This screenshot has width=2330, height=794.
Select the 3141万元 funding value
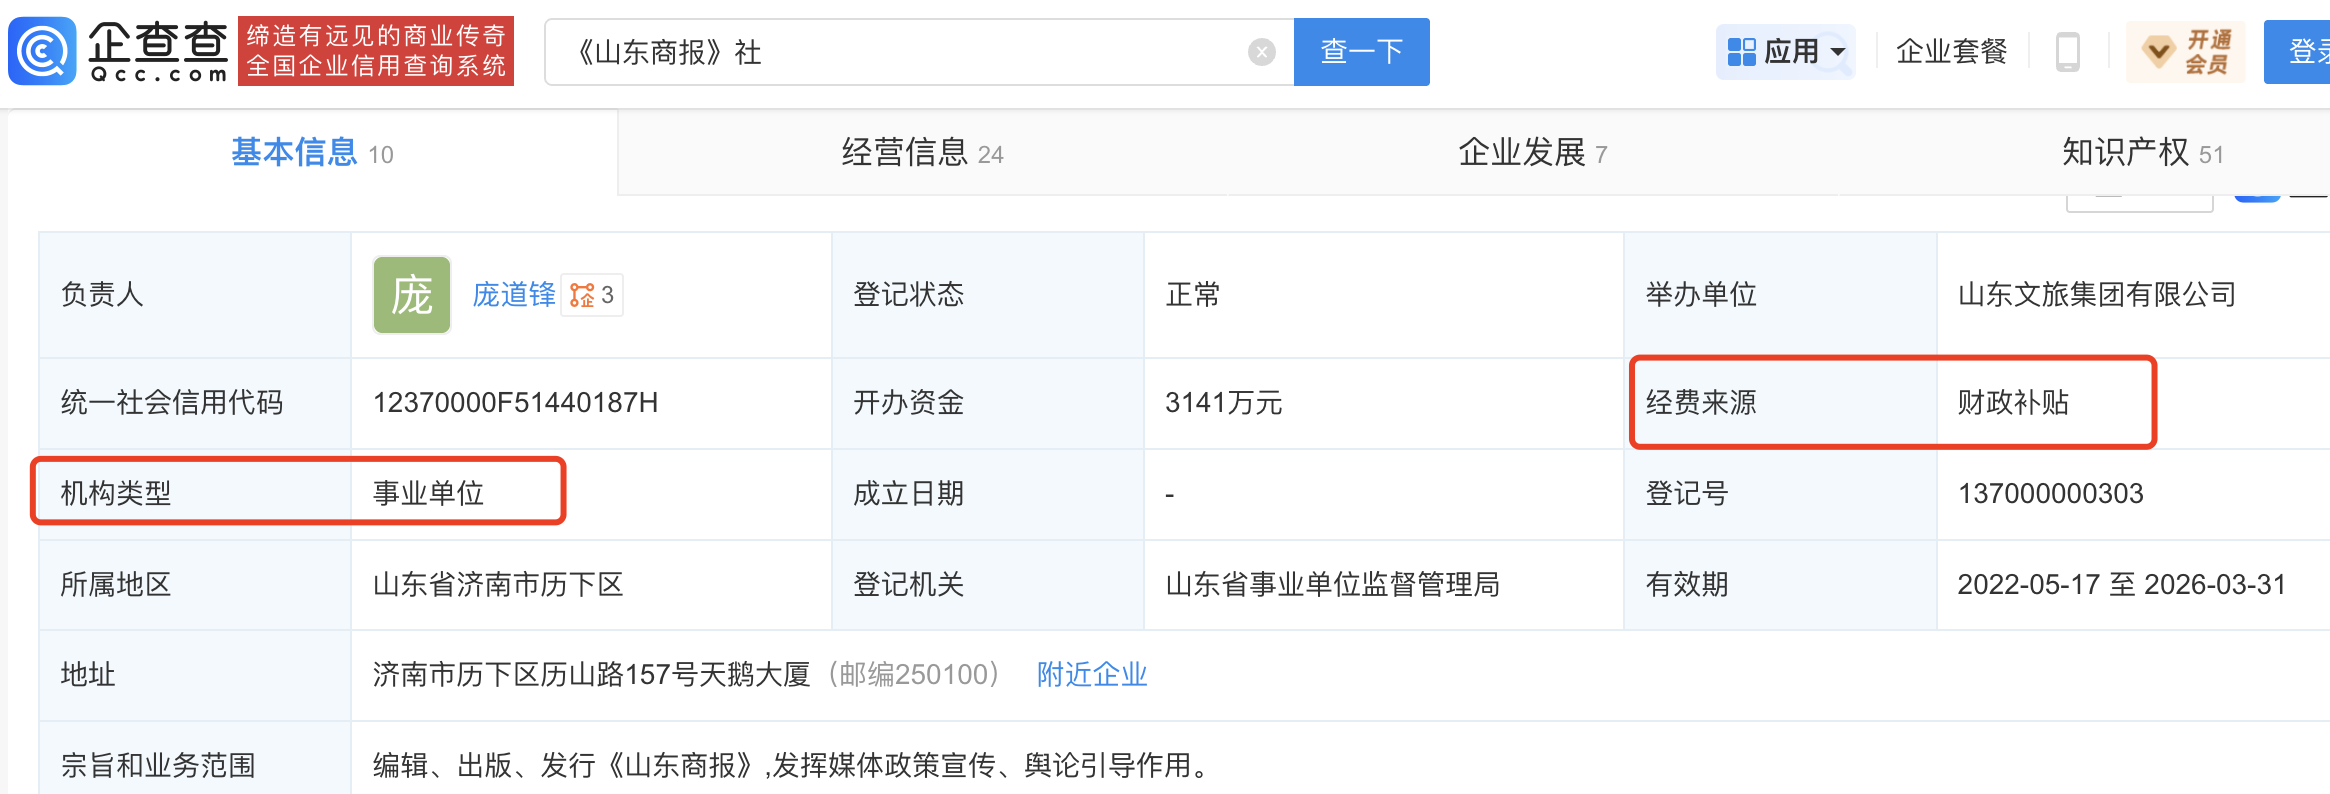(1224, 403)
